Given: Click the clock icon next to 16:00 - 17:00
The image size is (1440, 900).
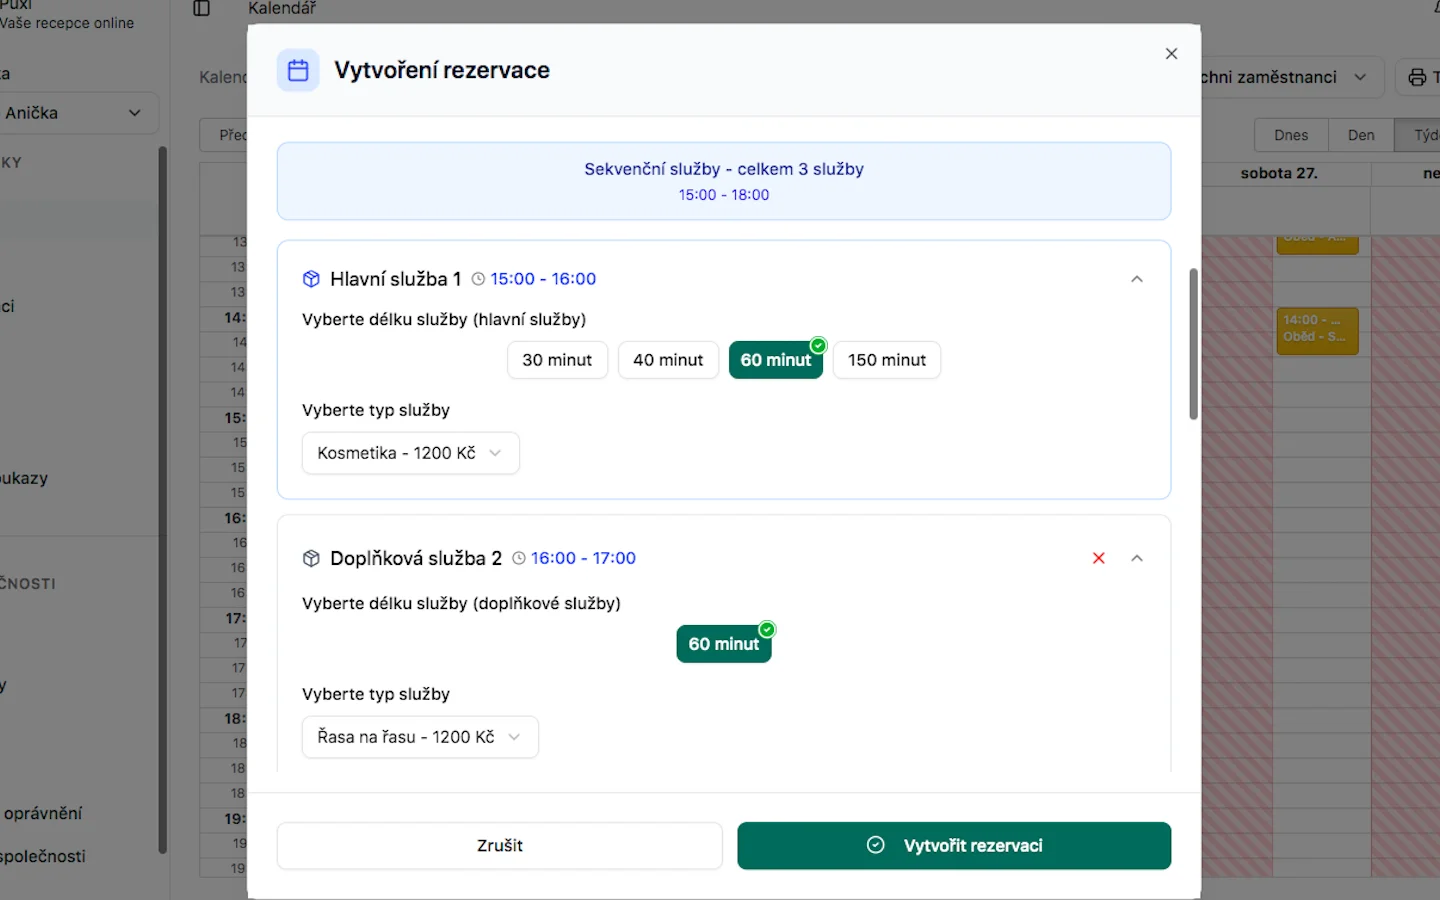Looking at the screenshot, I should coord(519,558).
